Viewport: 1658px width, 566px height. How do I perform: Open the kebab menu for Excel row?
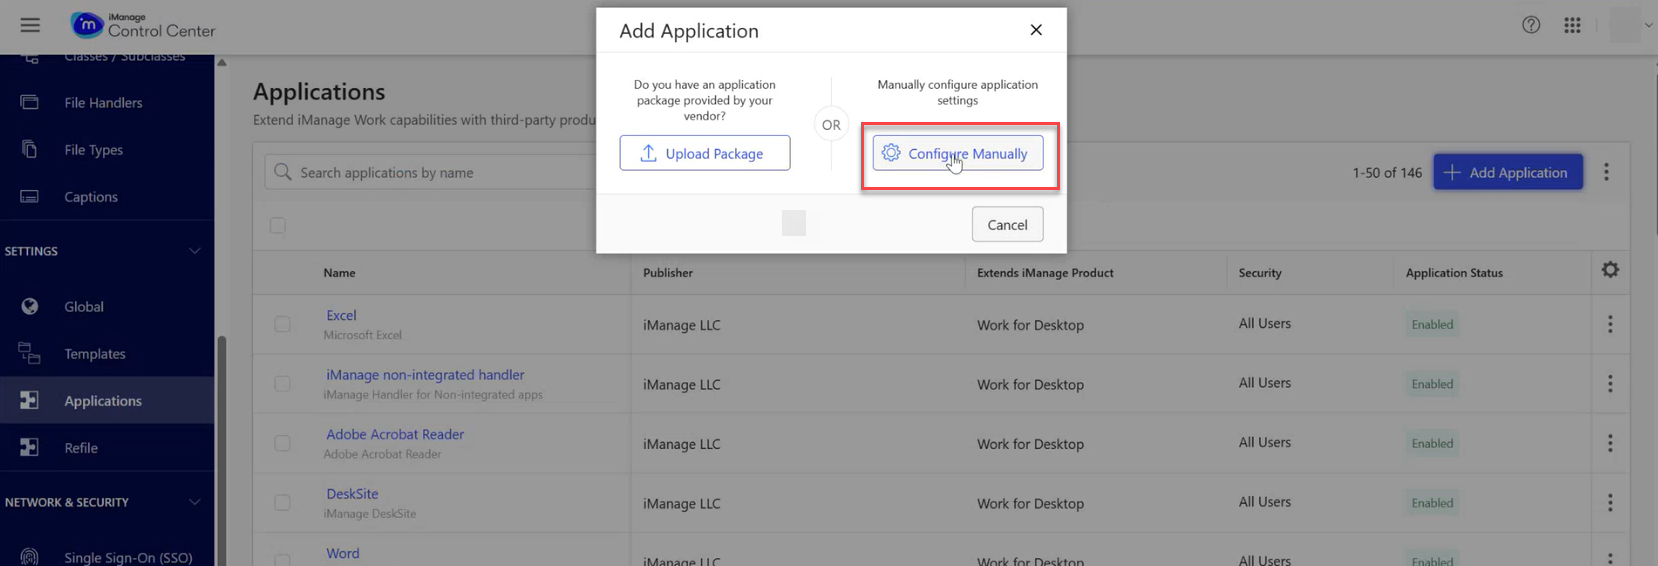[x=1610, y=324]
